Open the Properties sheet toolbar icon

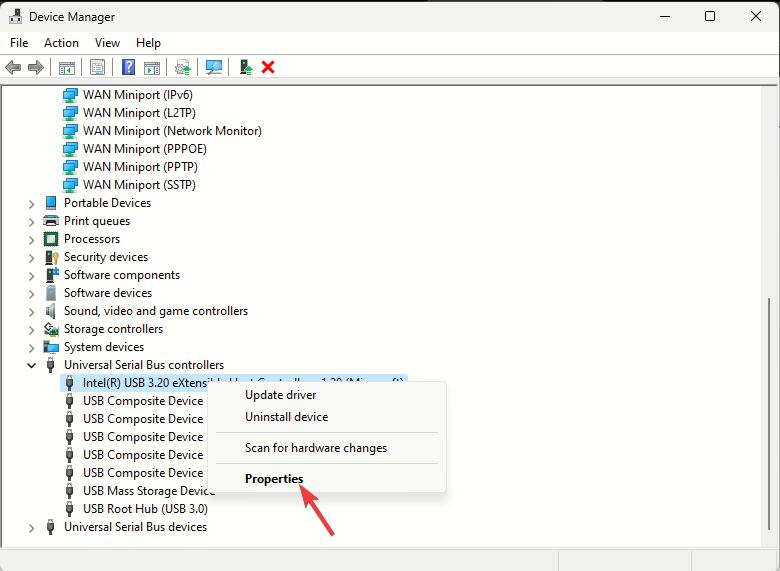(x=98, y=67)
